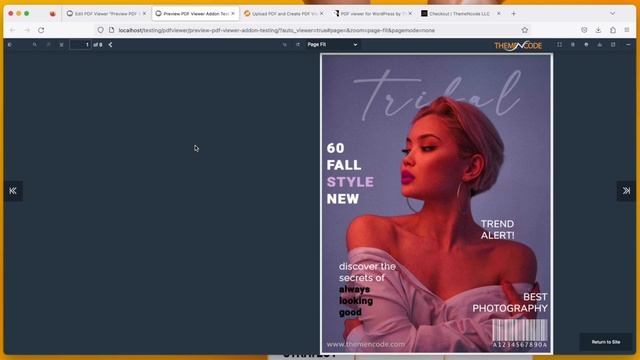This screenshot has height=360, width=640.
Task: Switch to Checkout ThemeNcode LLC tab
Action: click(x=461, y=13)
